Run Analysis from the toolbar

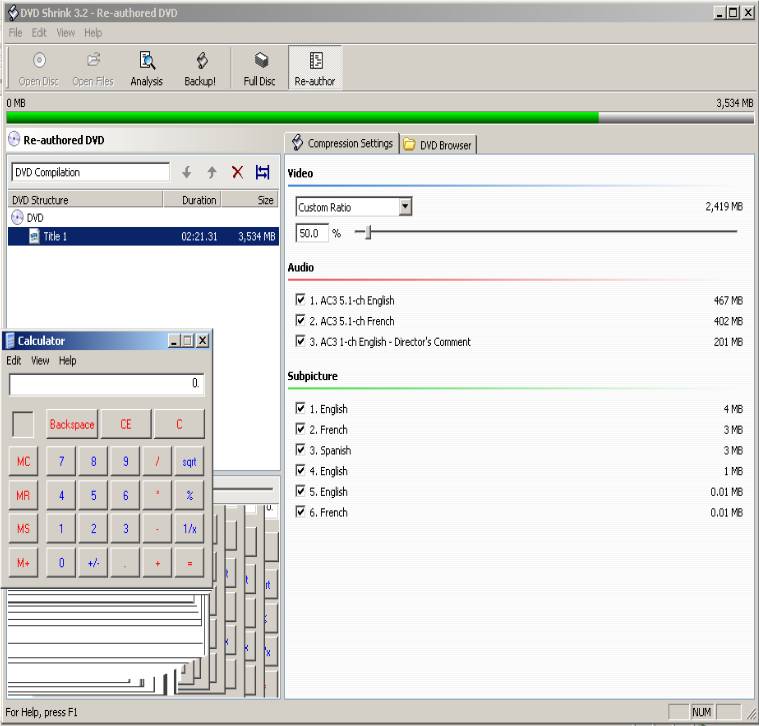point(147,68)
